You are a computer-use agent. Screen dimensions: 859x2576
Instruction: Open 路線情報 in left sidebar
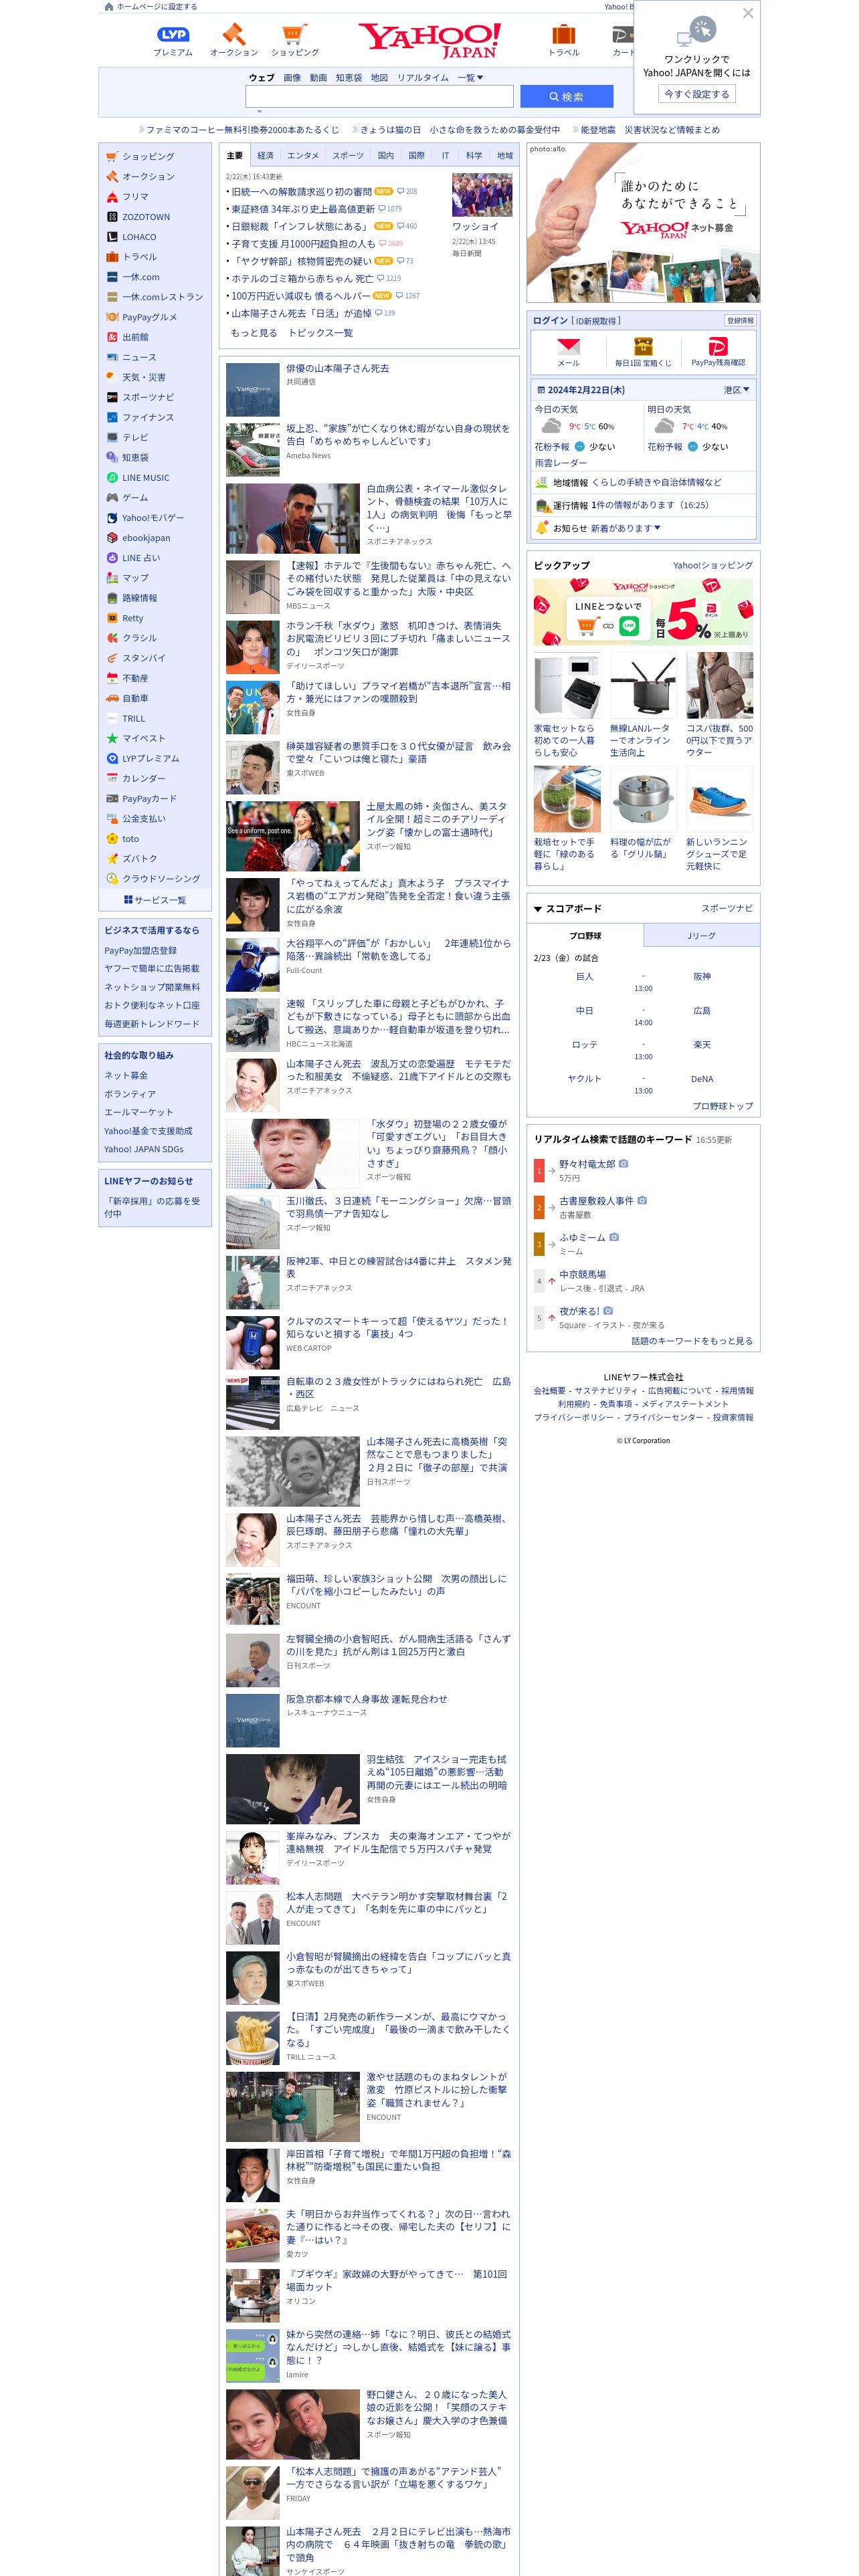(x=140, y=598)
